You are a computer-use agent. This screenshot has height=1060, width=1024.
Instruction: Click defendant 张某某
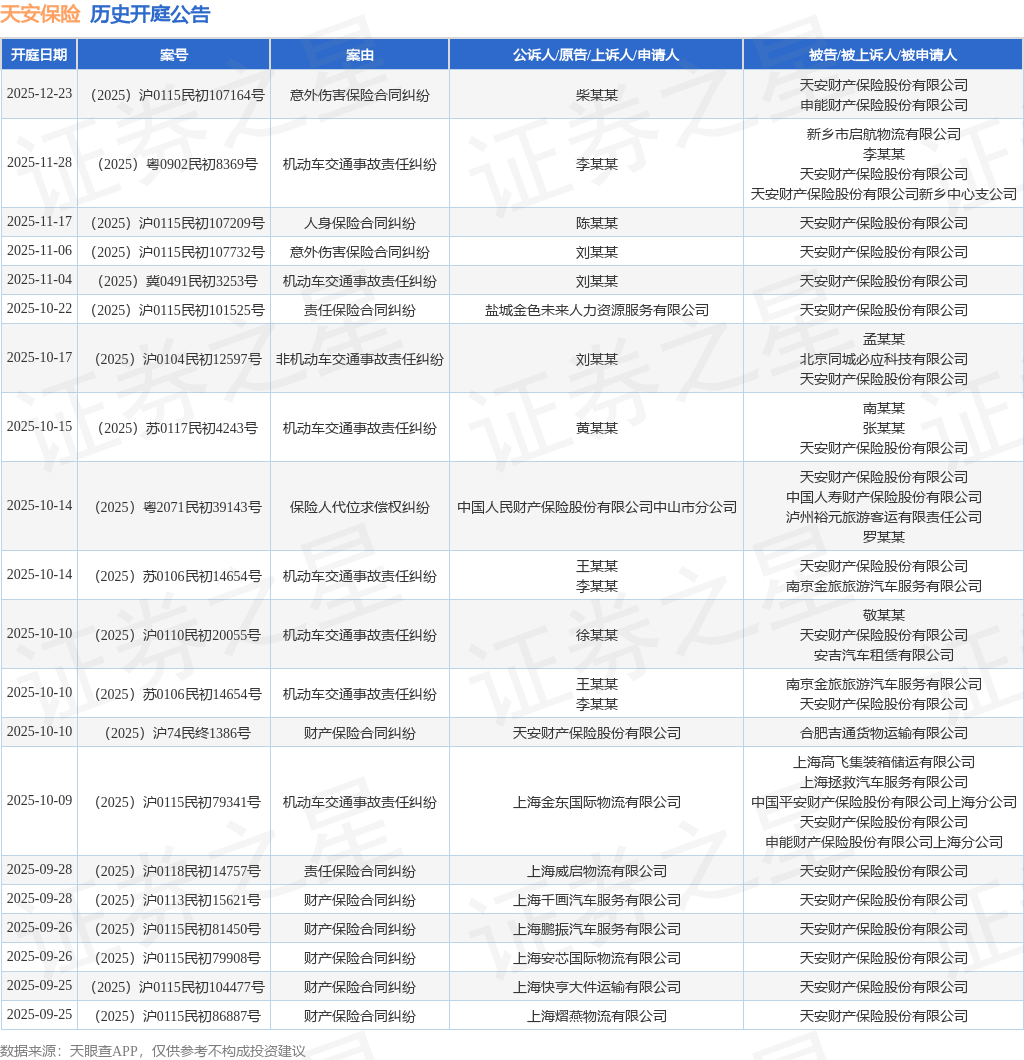coord(883,428)
